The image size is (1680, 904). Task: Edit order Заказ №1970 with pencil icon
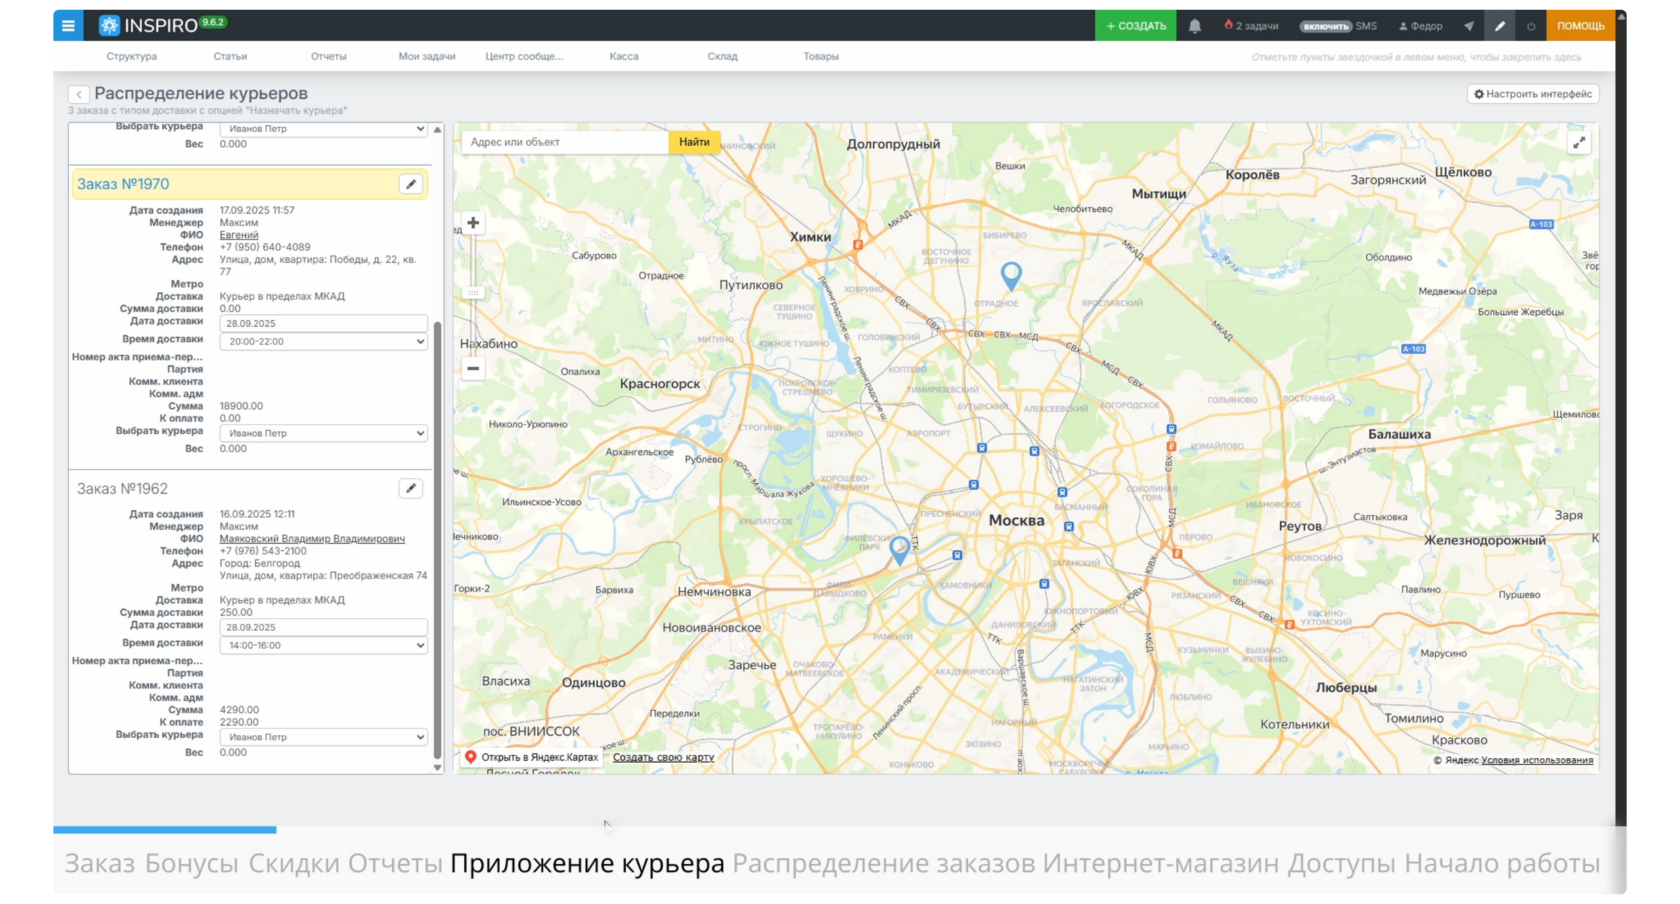tap(411, 184)
